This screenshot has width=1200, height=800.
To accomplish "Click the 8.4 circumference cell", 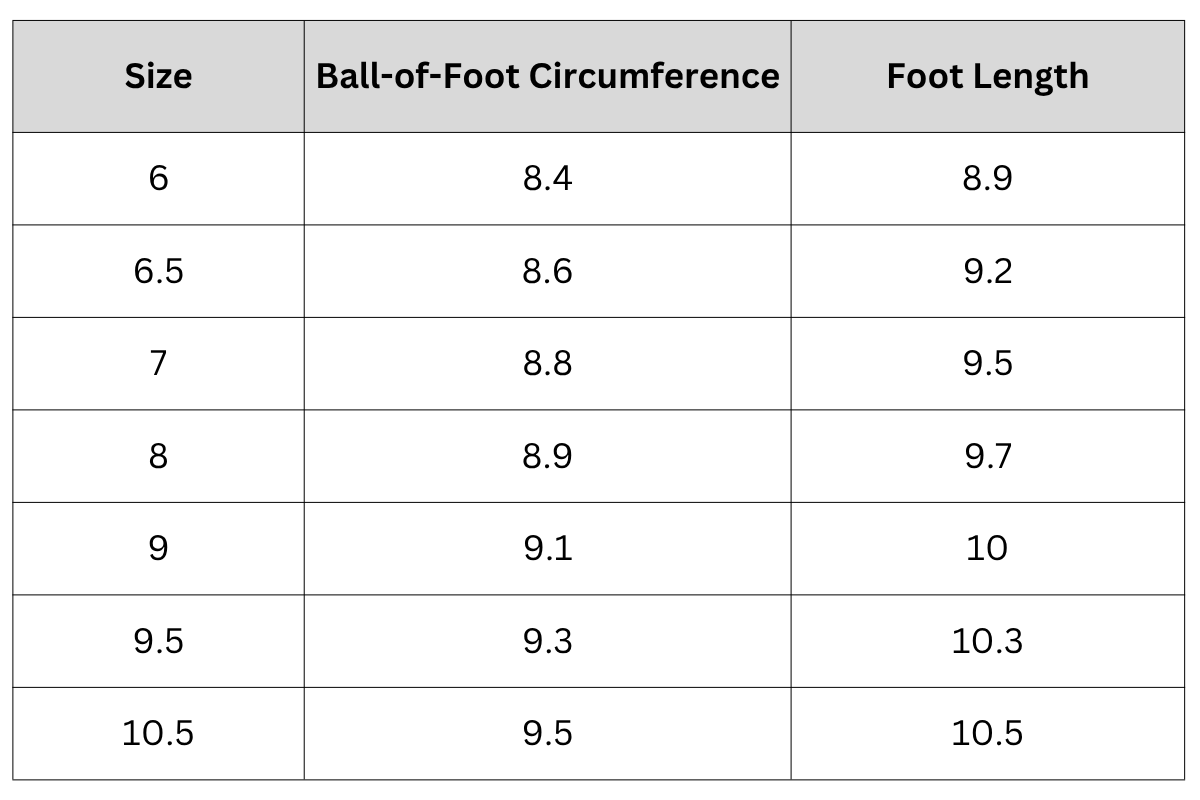I will click(547, 179).
